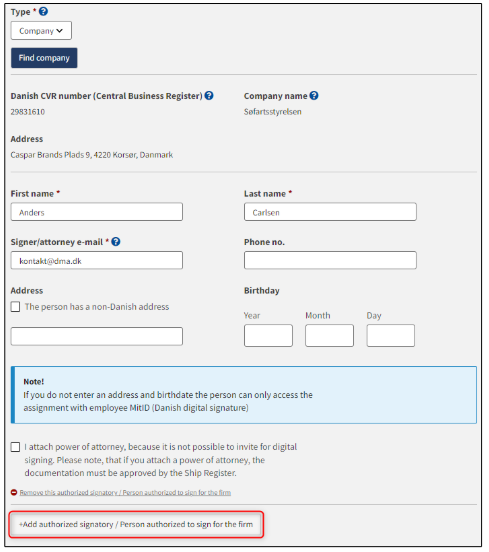Click the blue Note information box

(x=244, y=395)
